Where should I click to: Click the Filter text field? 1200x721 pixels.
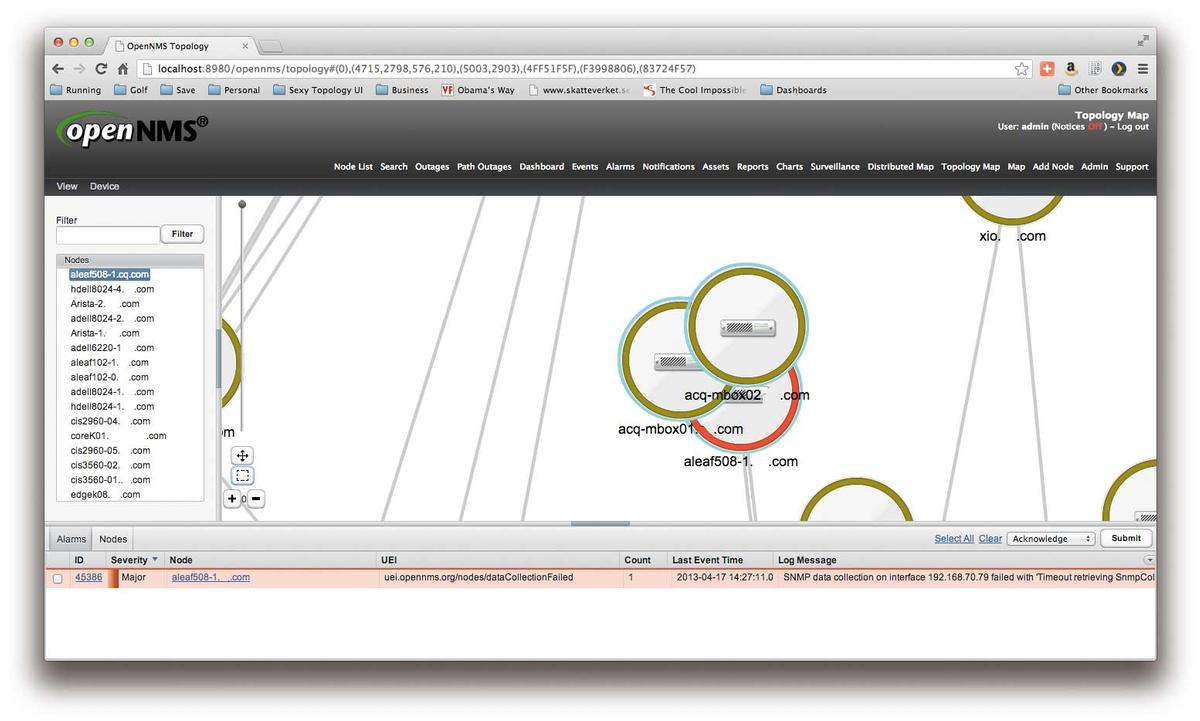click(108, 235)
